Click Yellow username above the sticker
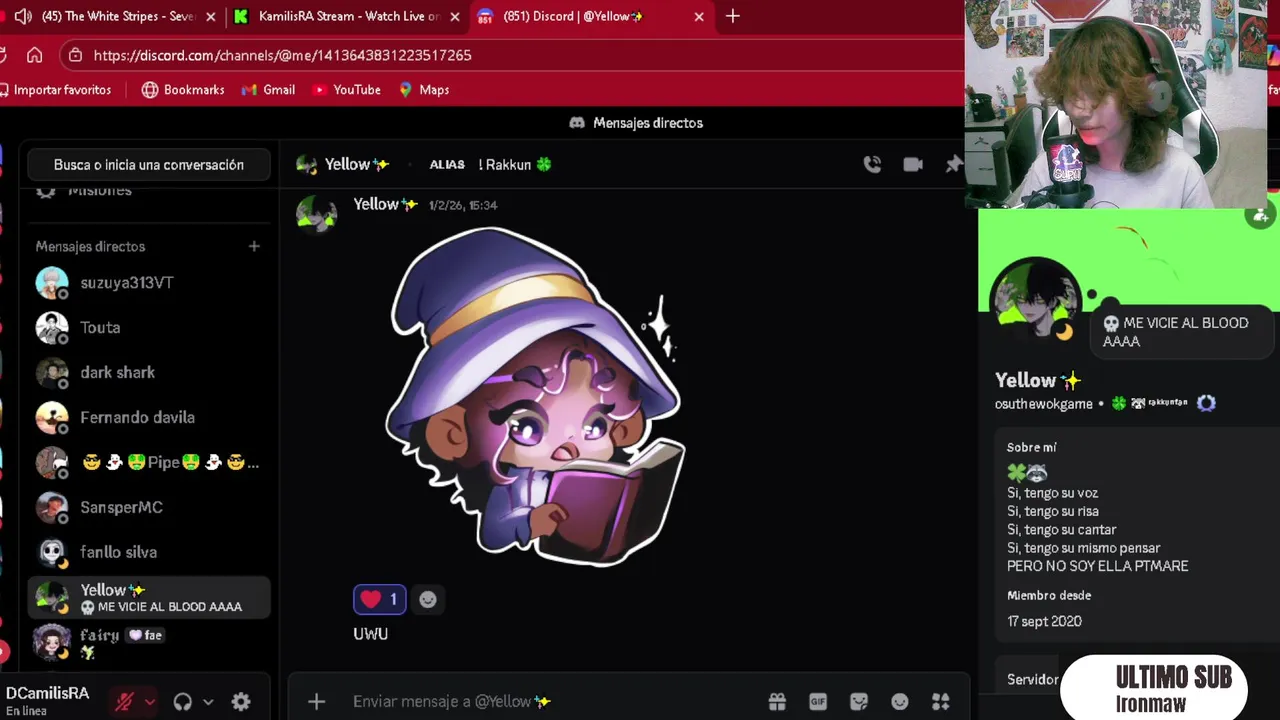 click(x=385, y=204)
